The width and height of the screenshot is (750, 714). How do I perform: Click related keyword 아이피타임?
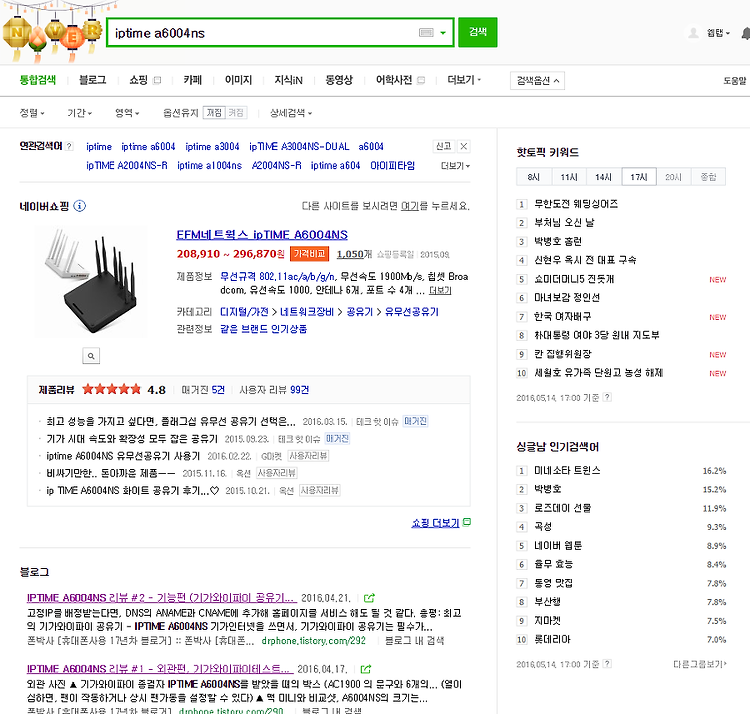pyautogui.click(x=392, y=165)
